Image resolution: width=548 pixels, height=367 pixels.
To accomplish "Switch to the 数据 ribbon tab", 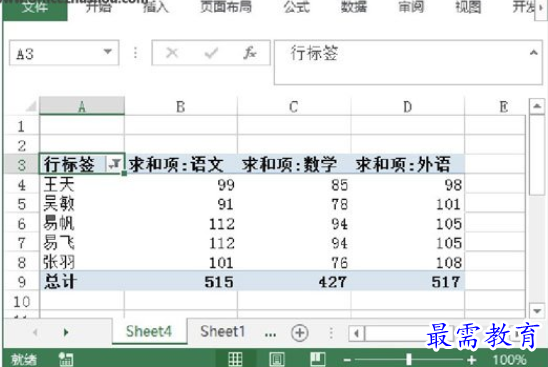I will [354, 7].
